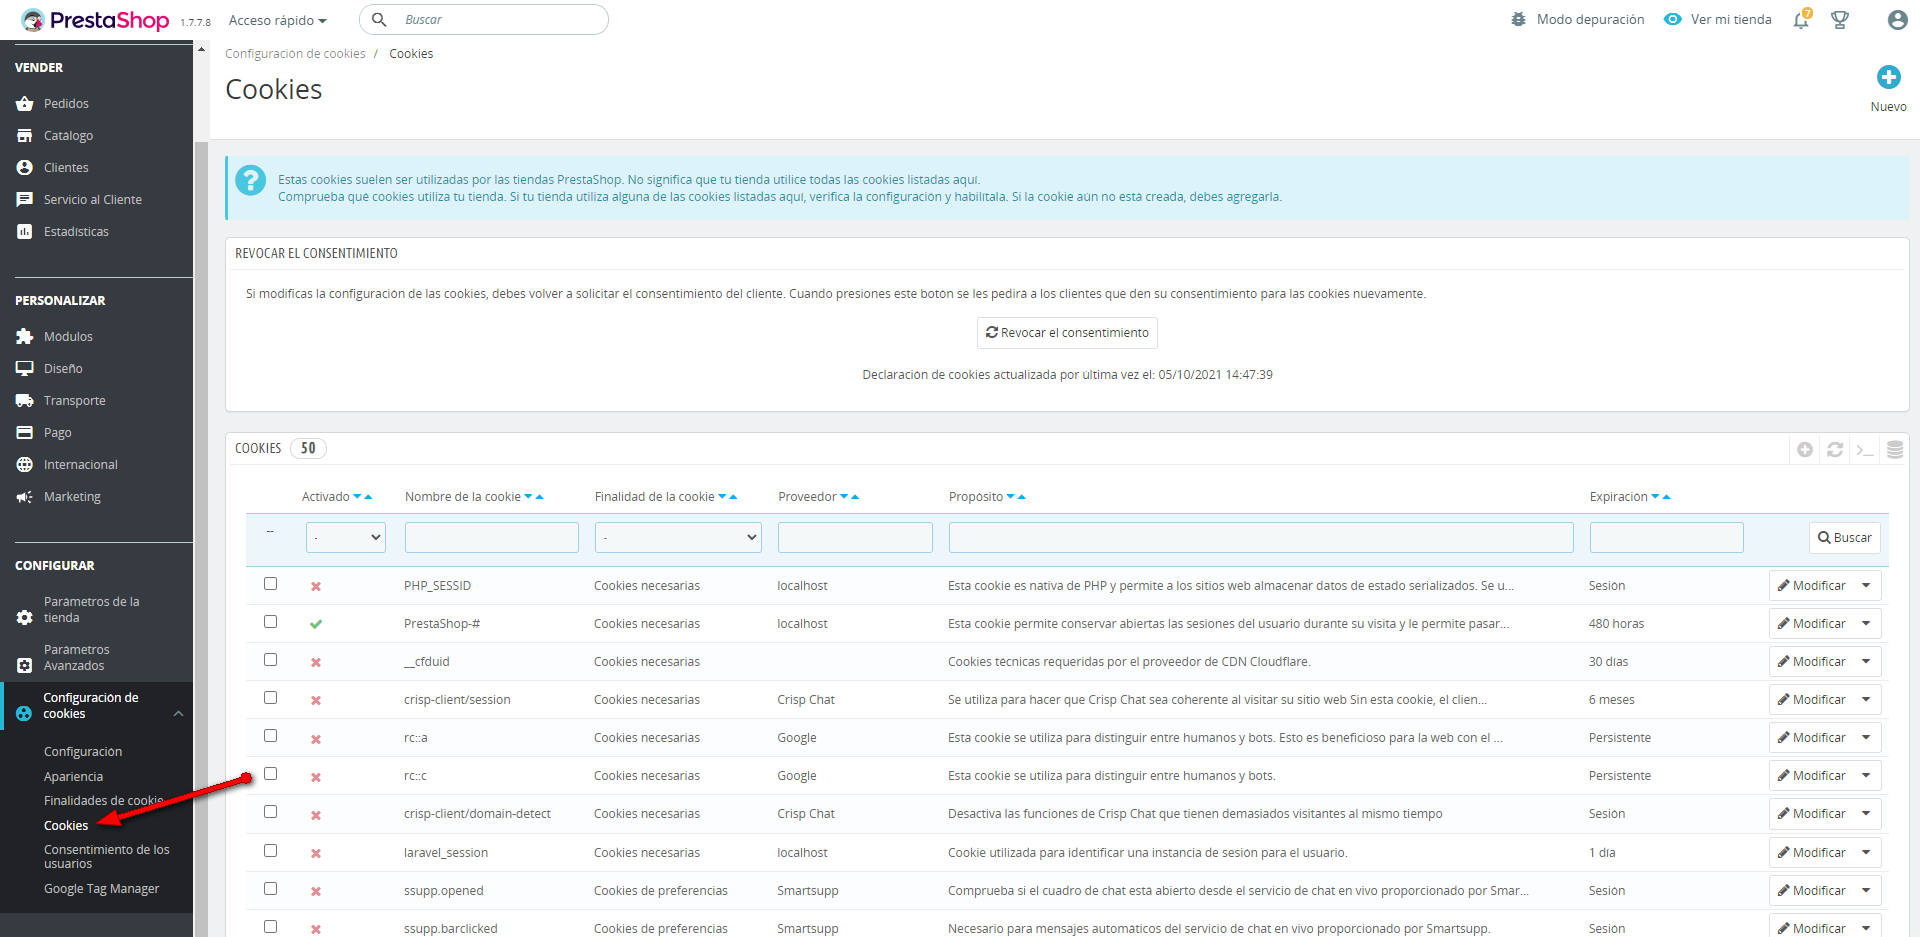Sort Proposito column ascending
This screenshot has height=937, width=1920.
pos(1022,497)
